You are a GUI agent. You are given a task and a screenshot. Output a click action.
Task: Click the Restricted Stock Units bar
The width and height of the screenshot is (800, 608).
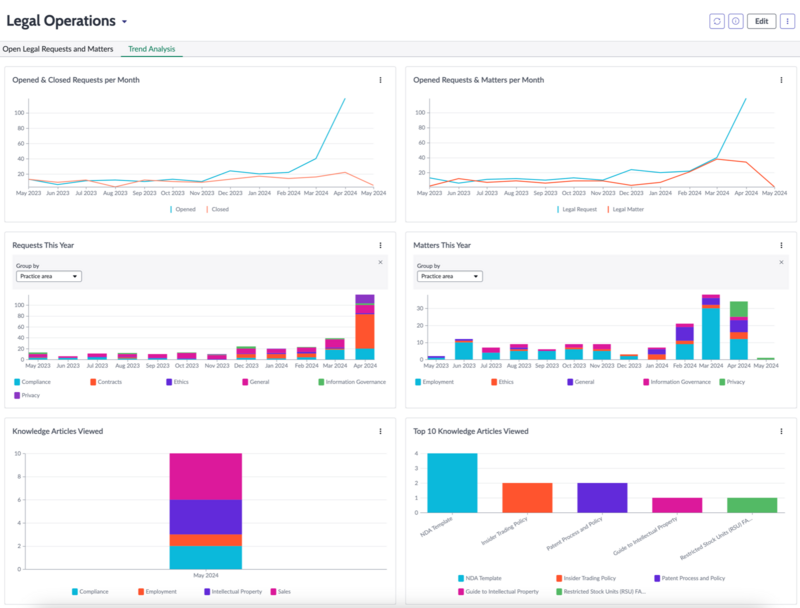click(752, 505)
